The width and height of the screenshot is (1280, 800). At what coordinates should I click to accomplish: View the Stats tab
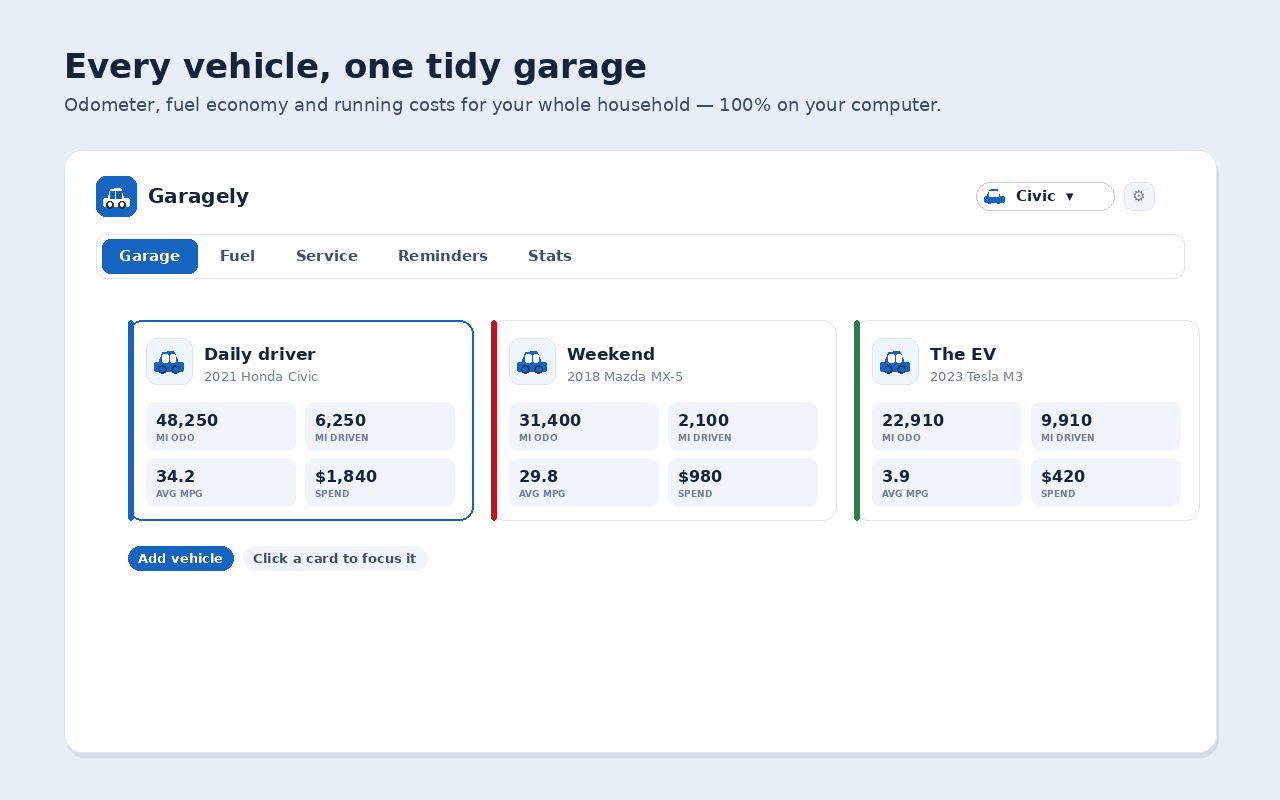[x=550, y=256]
